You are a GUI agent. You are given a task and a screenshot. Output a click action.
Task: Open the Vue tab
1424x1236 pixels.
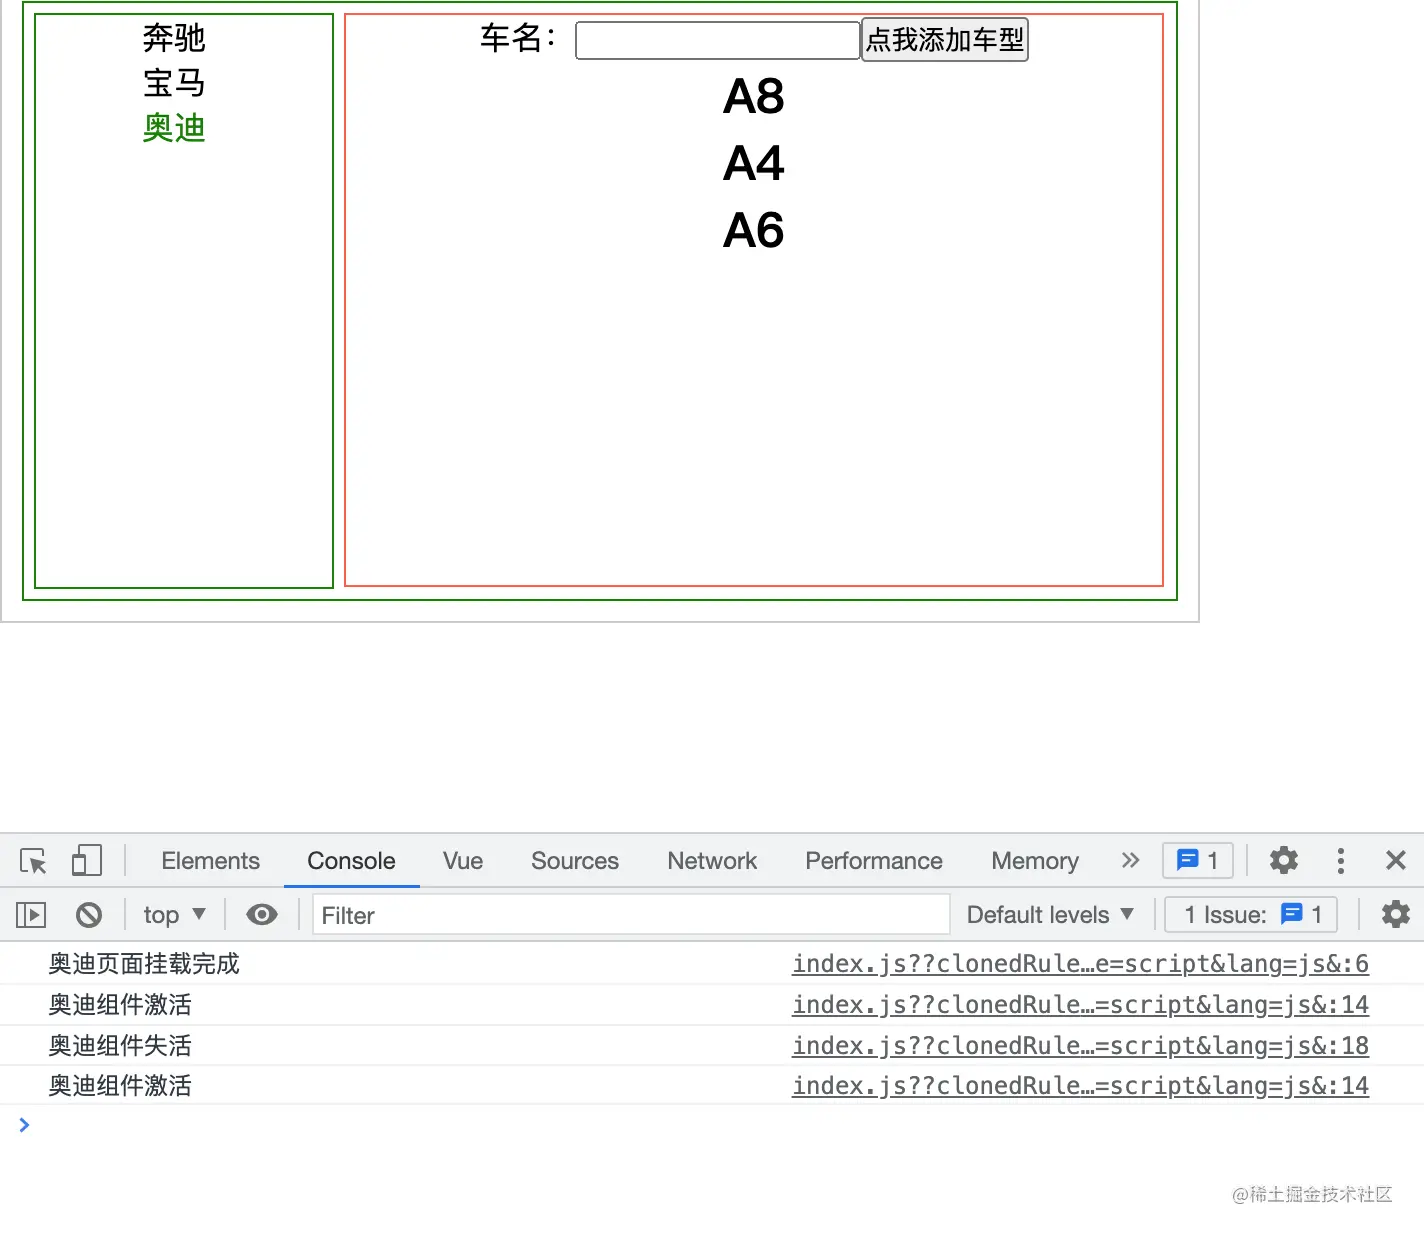coord(463,860)
